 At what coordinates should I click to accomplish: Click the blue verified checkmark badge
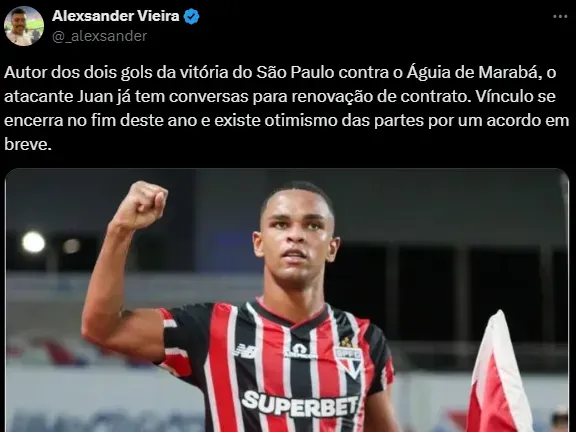191,17
